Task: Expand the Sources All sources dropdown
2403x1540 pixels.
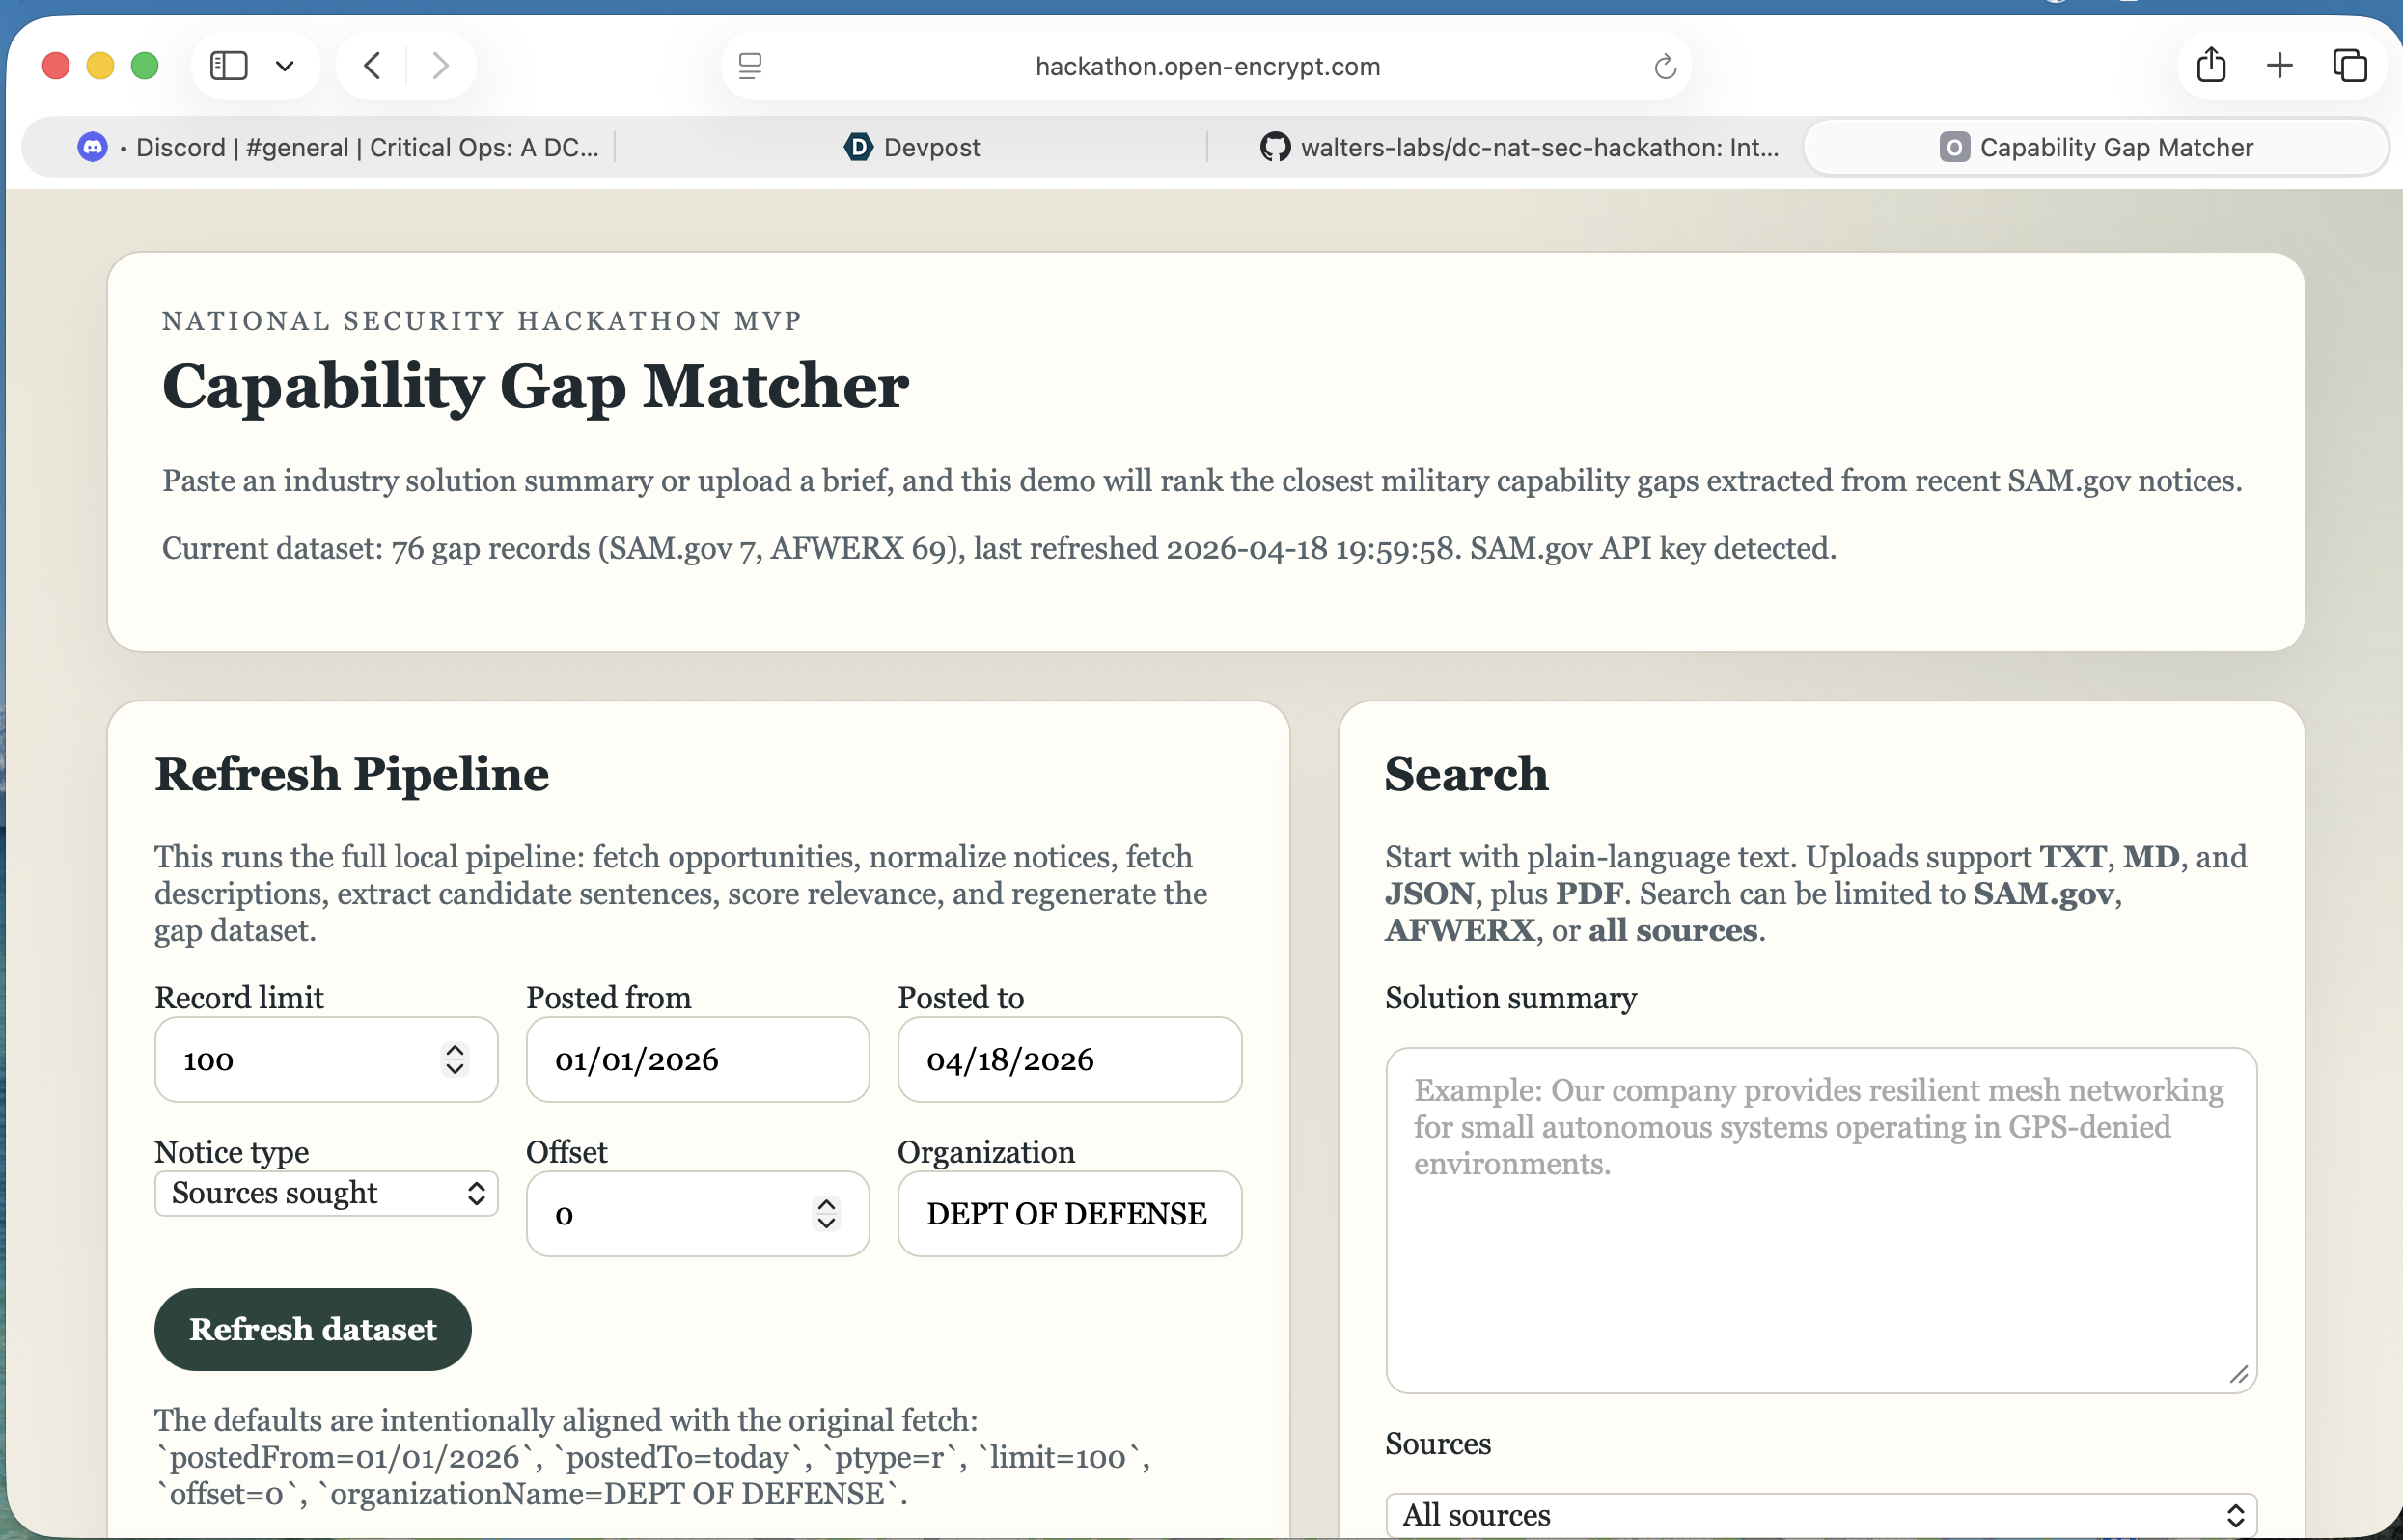Action: [x=1820, y=1514]
